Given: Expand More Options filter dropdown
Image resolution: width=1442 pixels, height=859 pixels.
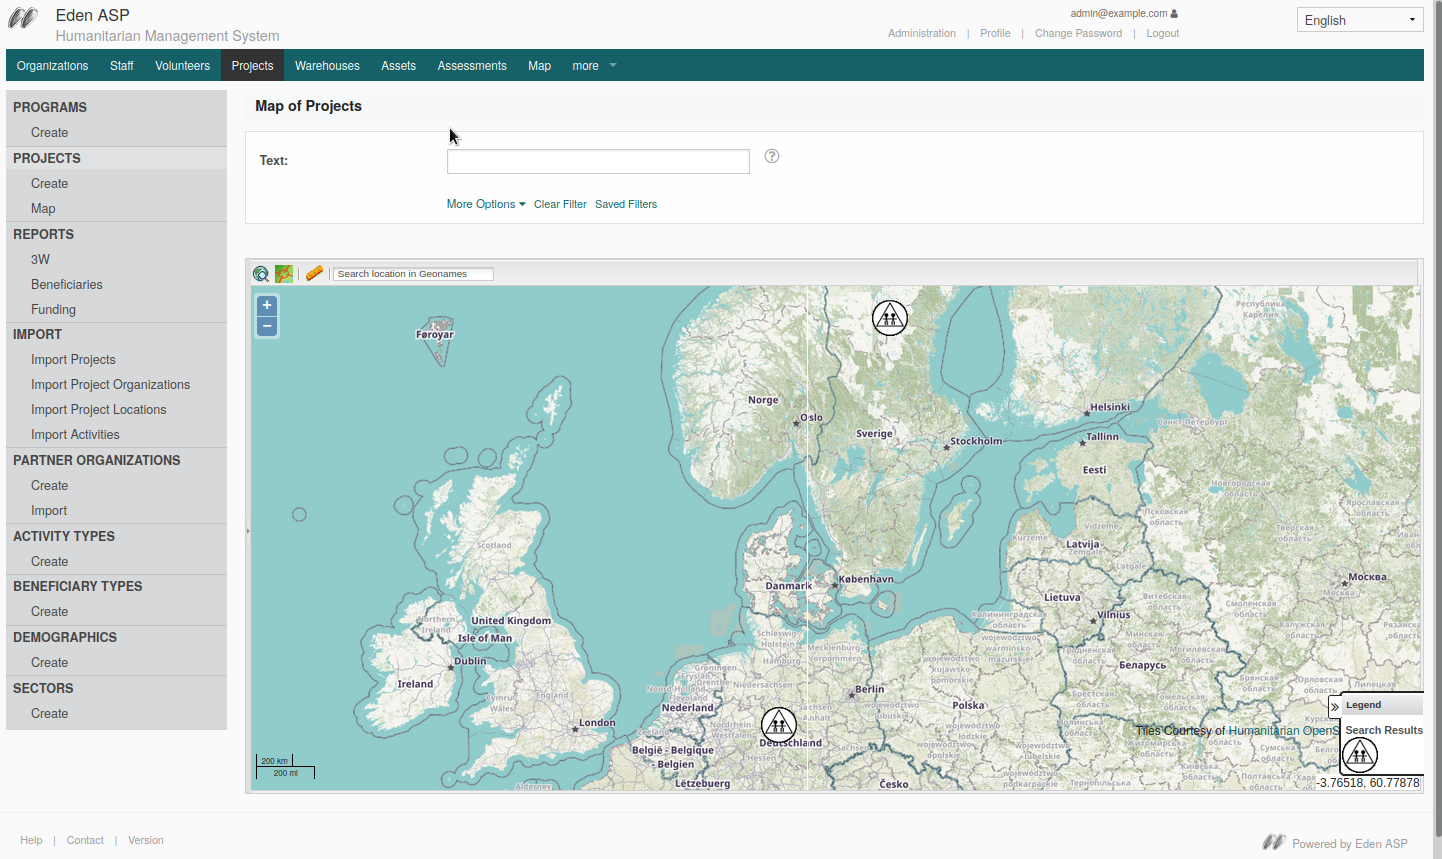Looking at the screenshot, I should click(x=486, y=204).
